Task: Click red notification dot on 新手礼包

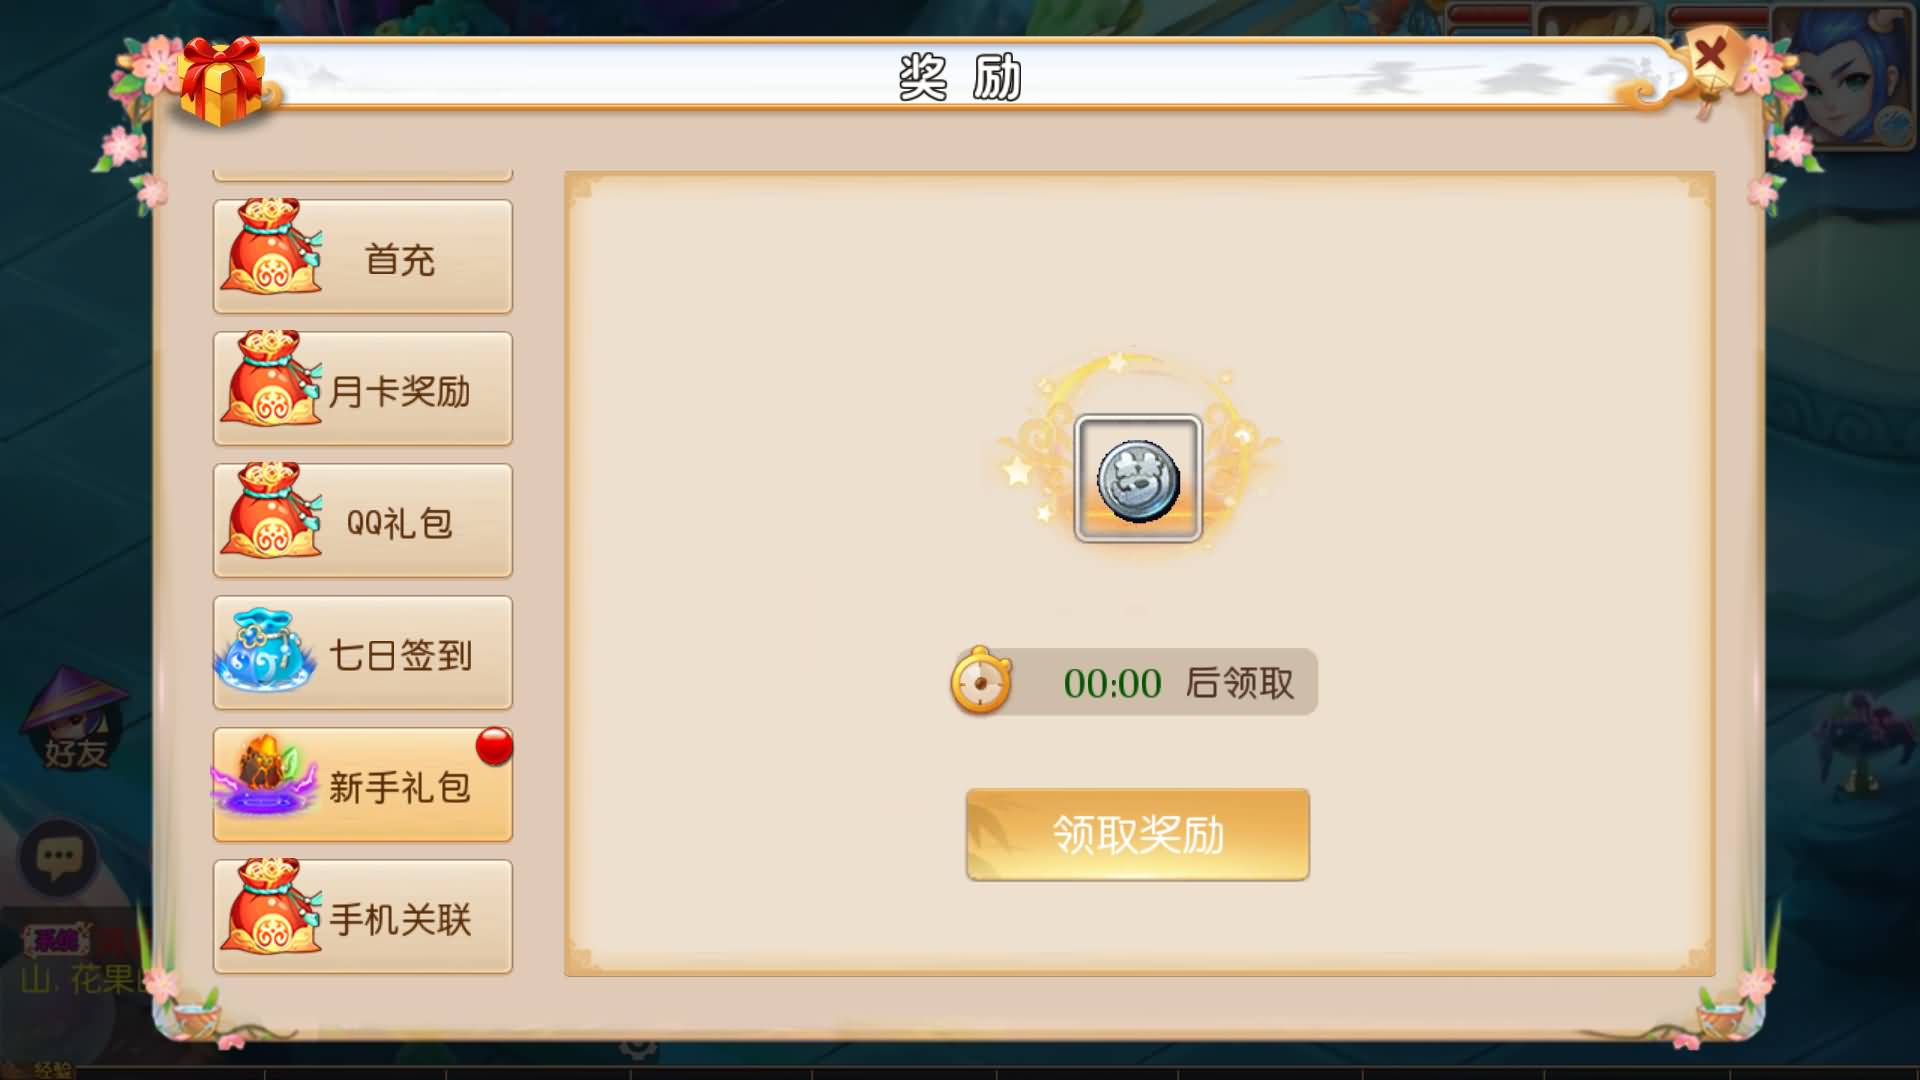Action: [x=494, y=746]
